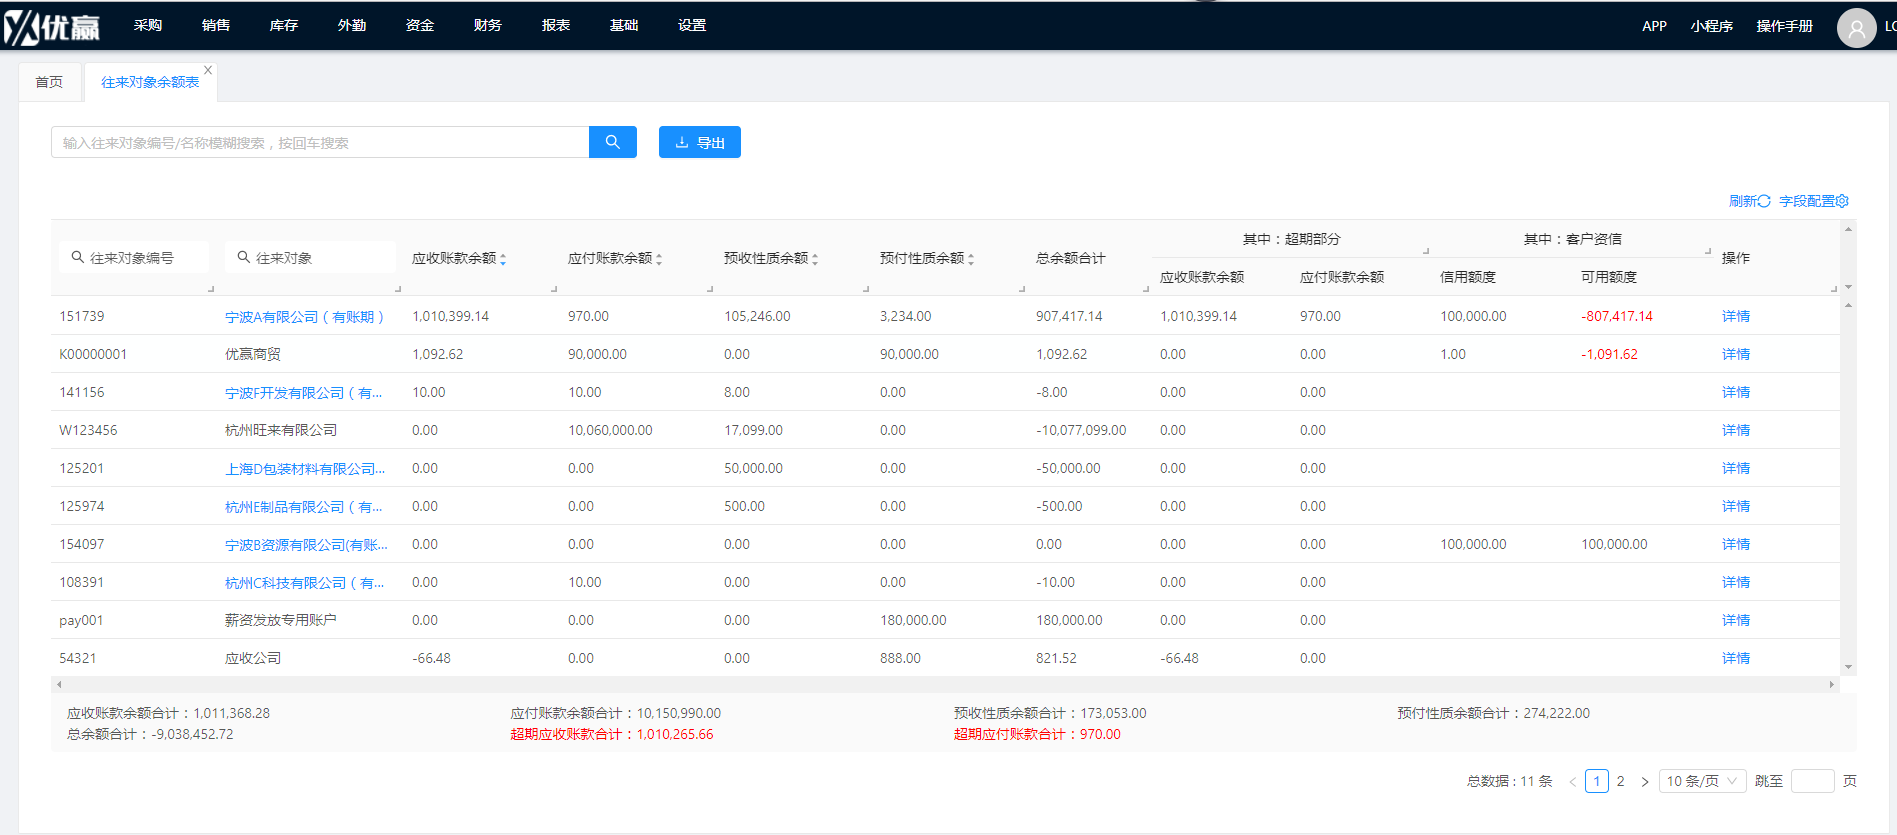This screenshot has height=835, width=1897.
Task: Open 宁波F开发有限公司 link
Action: pos(304,393)
